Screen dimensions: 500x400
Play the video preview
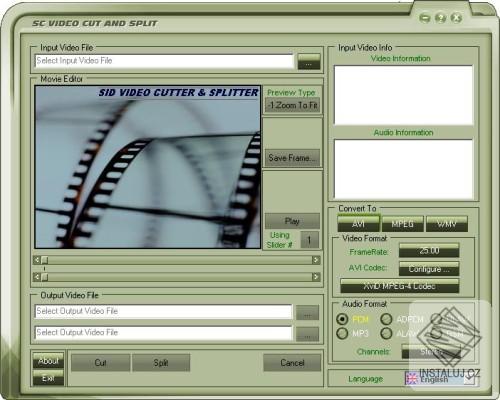pos(292,221)
